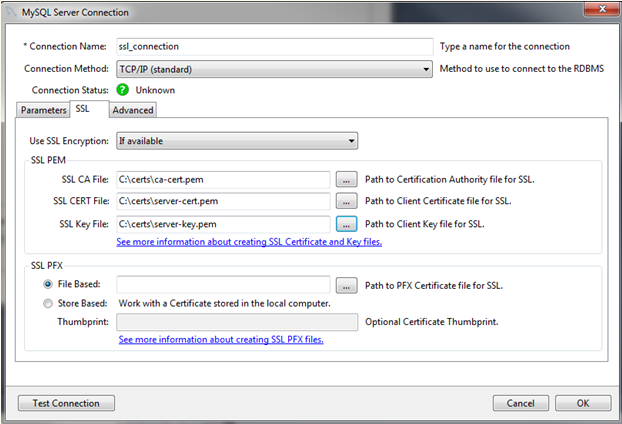Open link about creating SSL PFX files
622x424 pixels.
point(221,340)
